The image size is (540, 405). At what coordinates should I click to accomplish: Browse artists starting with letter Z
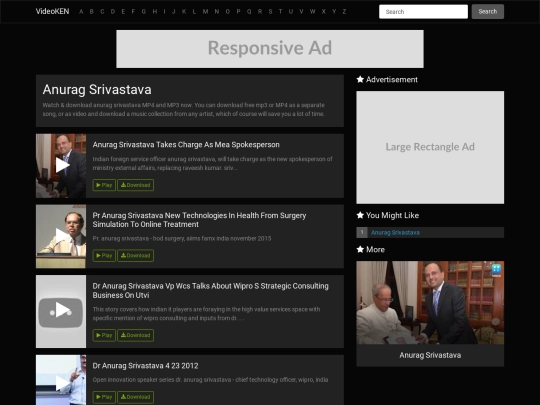tap(344, 12)
